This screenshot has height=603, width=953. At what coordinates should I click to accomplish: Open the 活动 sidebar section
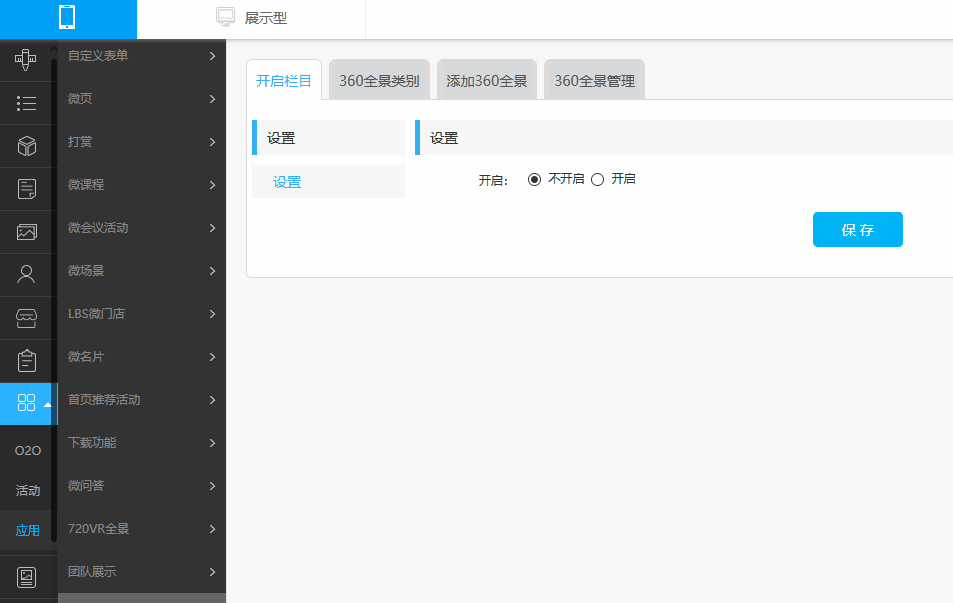[28, 491]
